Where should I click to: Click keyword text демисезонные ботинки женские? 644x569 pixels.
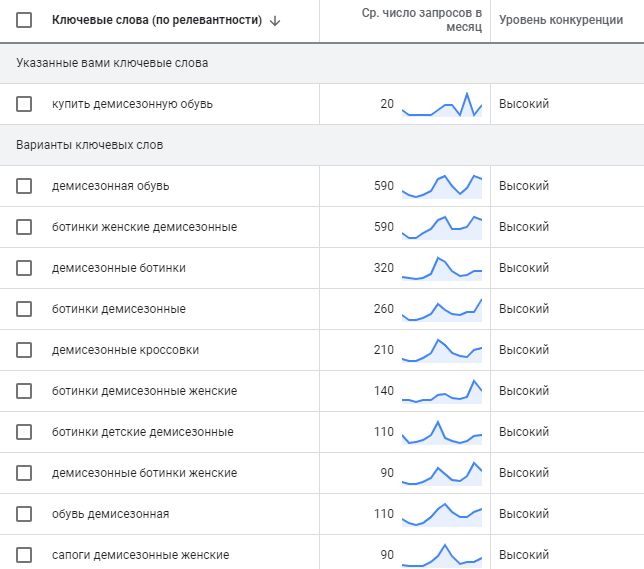click(144, 473)
